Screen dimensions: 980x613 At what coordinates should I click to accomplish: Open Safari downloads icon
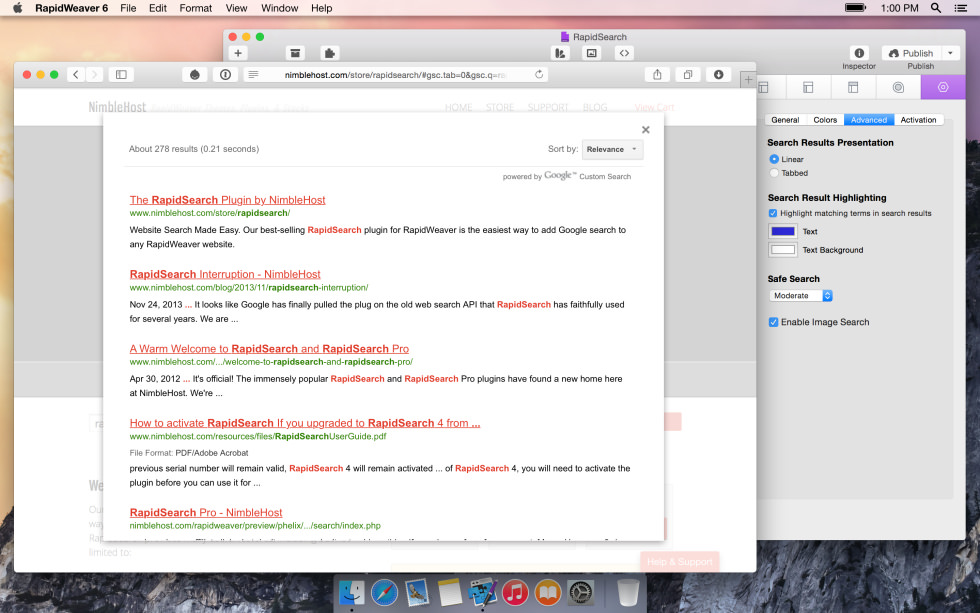click(719, 74)
